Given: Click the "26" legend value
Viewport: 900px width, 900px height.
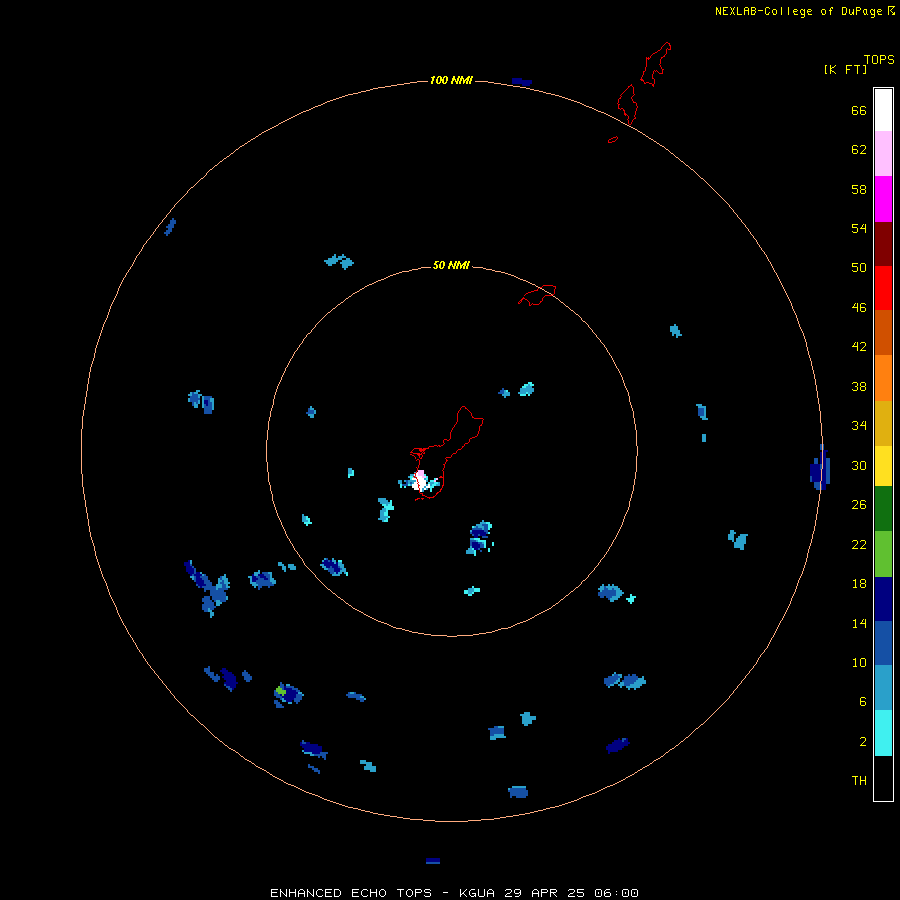Looking at the screenshot, I should click(859, 505).
